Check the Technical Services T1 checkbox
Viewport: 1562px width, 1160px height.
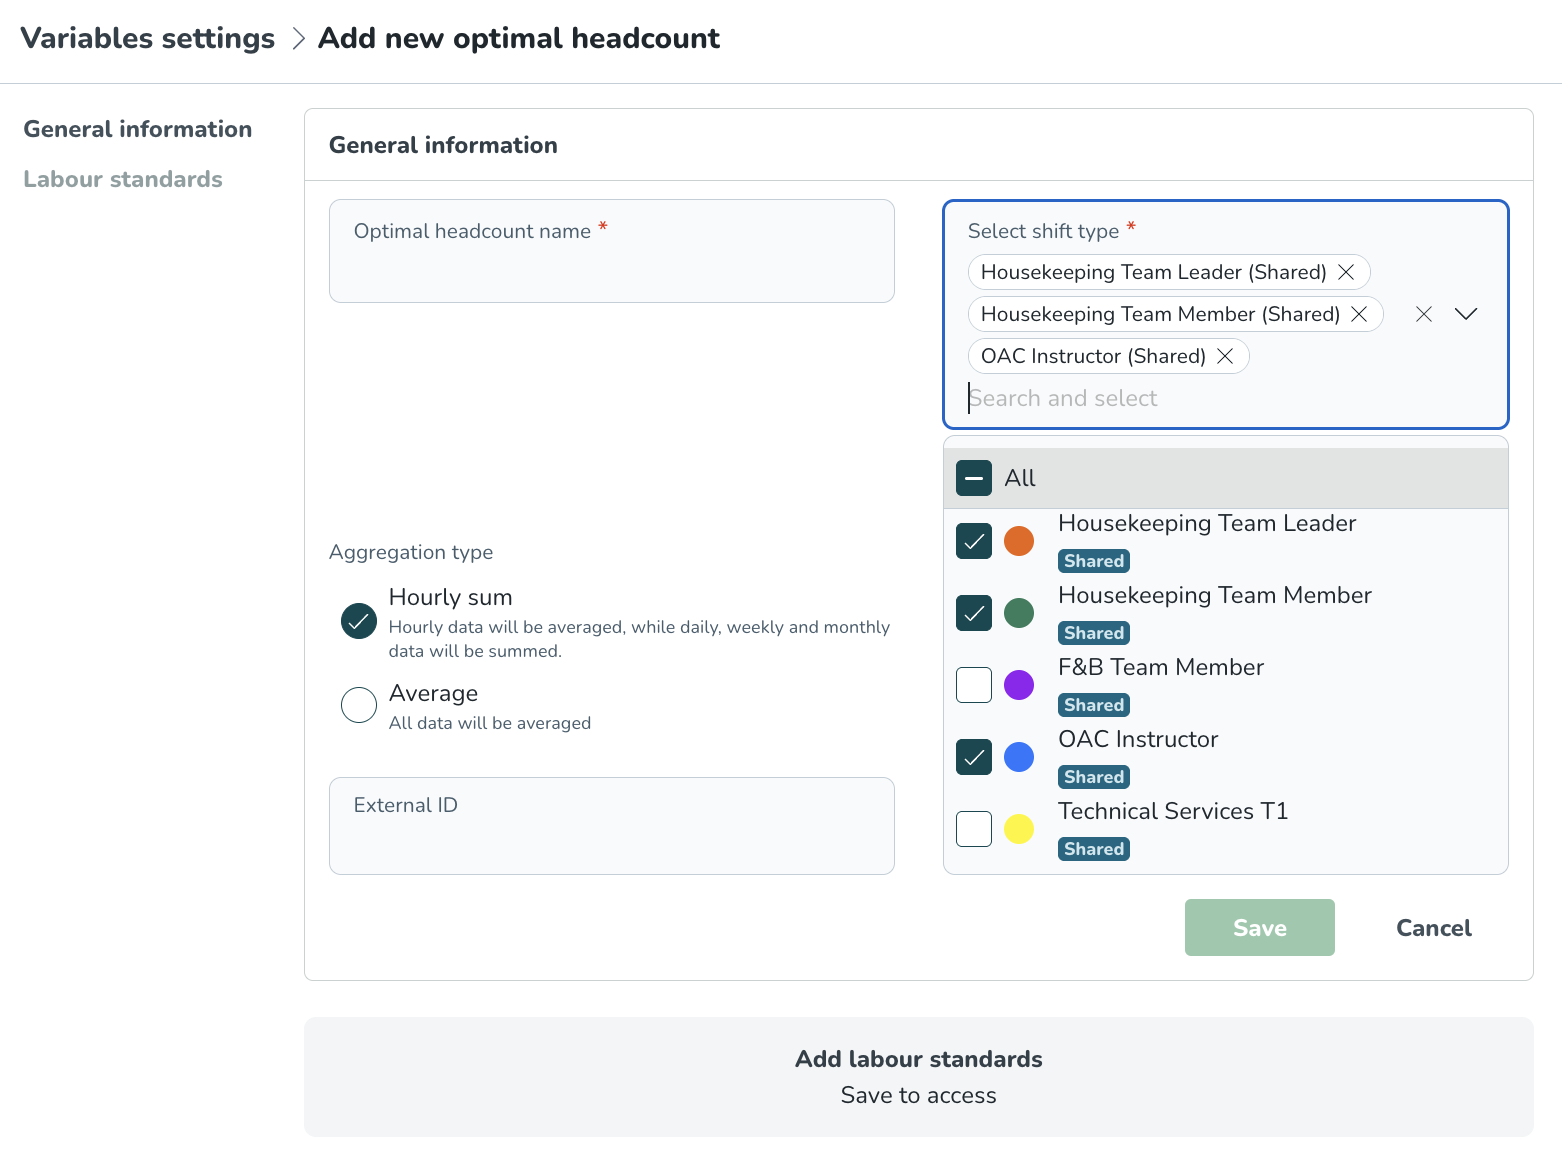tap(974, 829)
